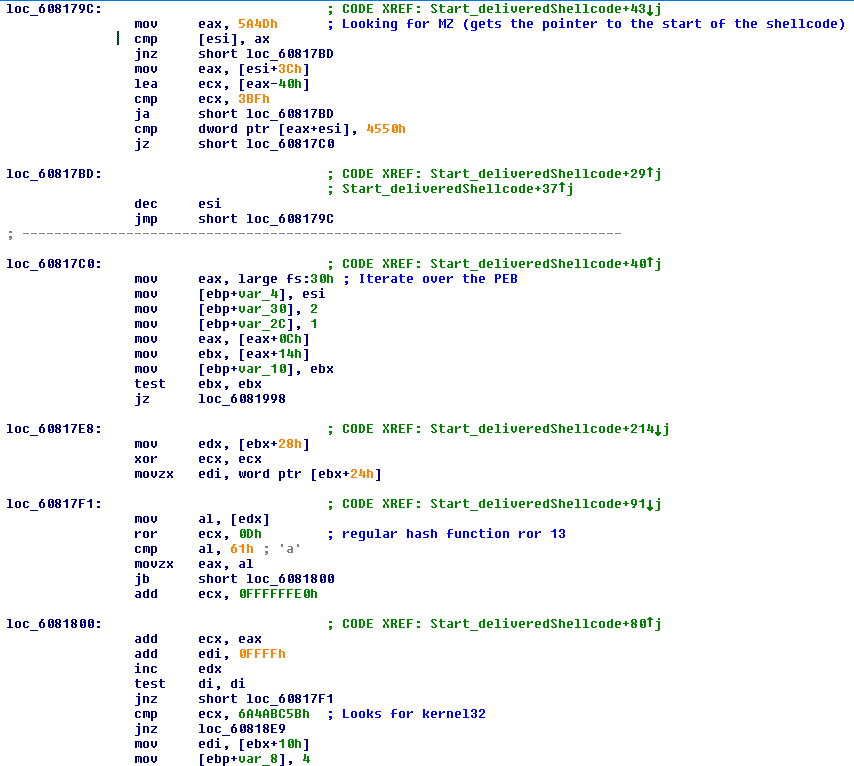Click 'mov al, [edx]' instruction
Screen dimensions: 854x766
[x=202, y=519]
